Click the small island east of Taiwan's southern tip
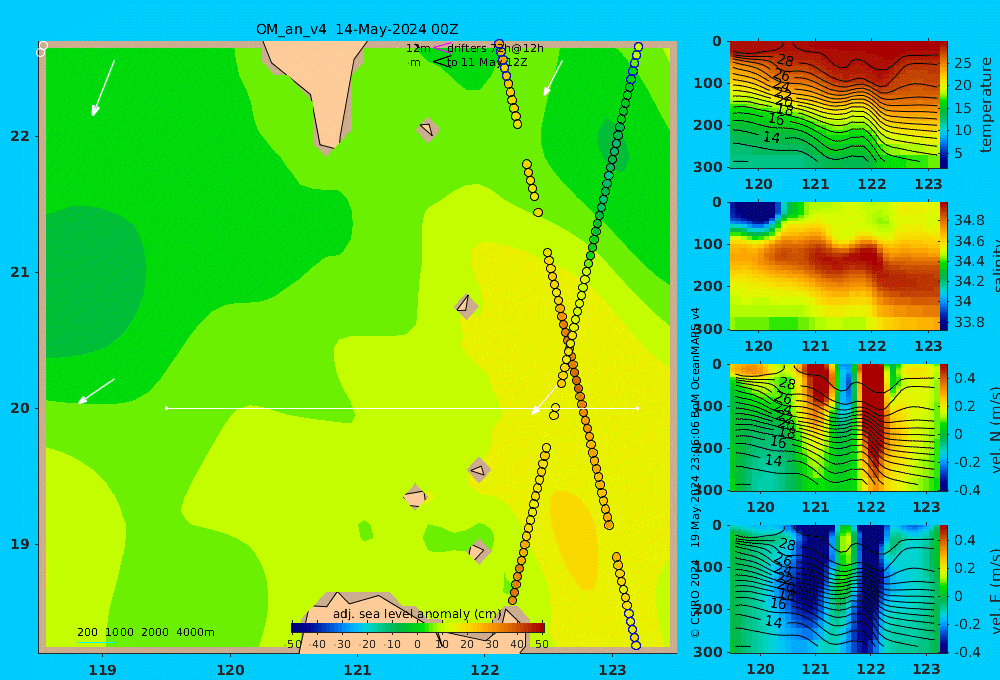The width and height of the screenshot is (1000, 680). 428,129
